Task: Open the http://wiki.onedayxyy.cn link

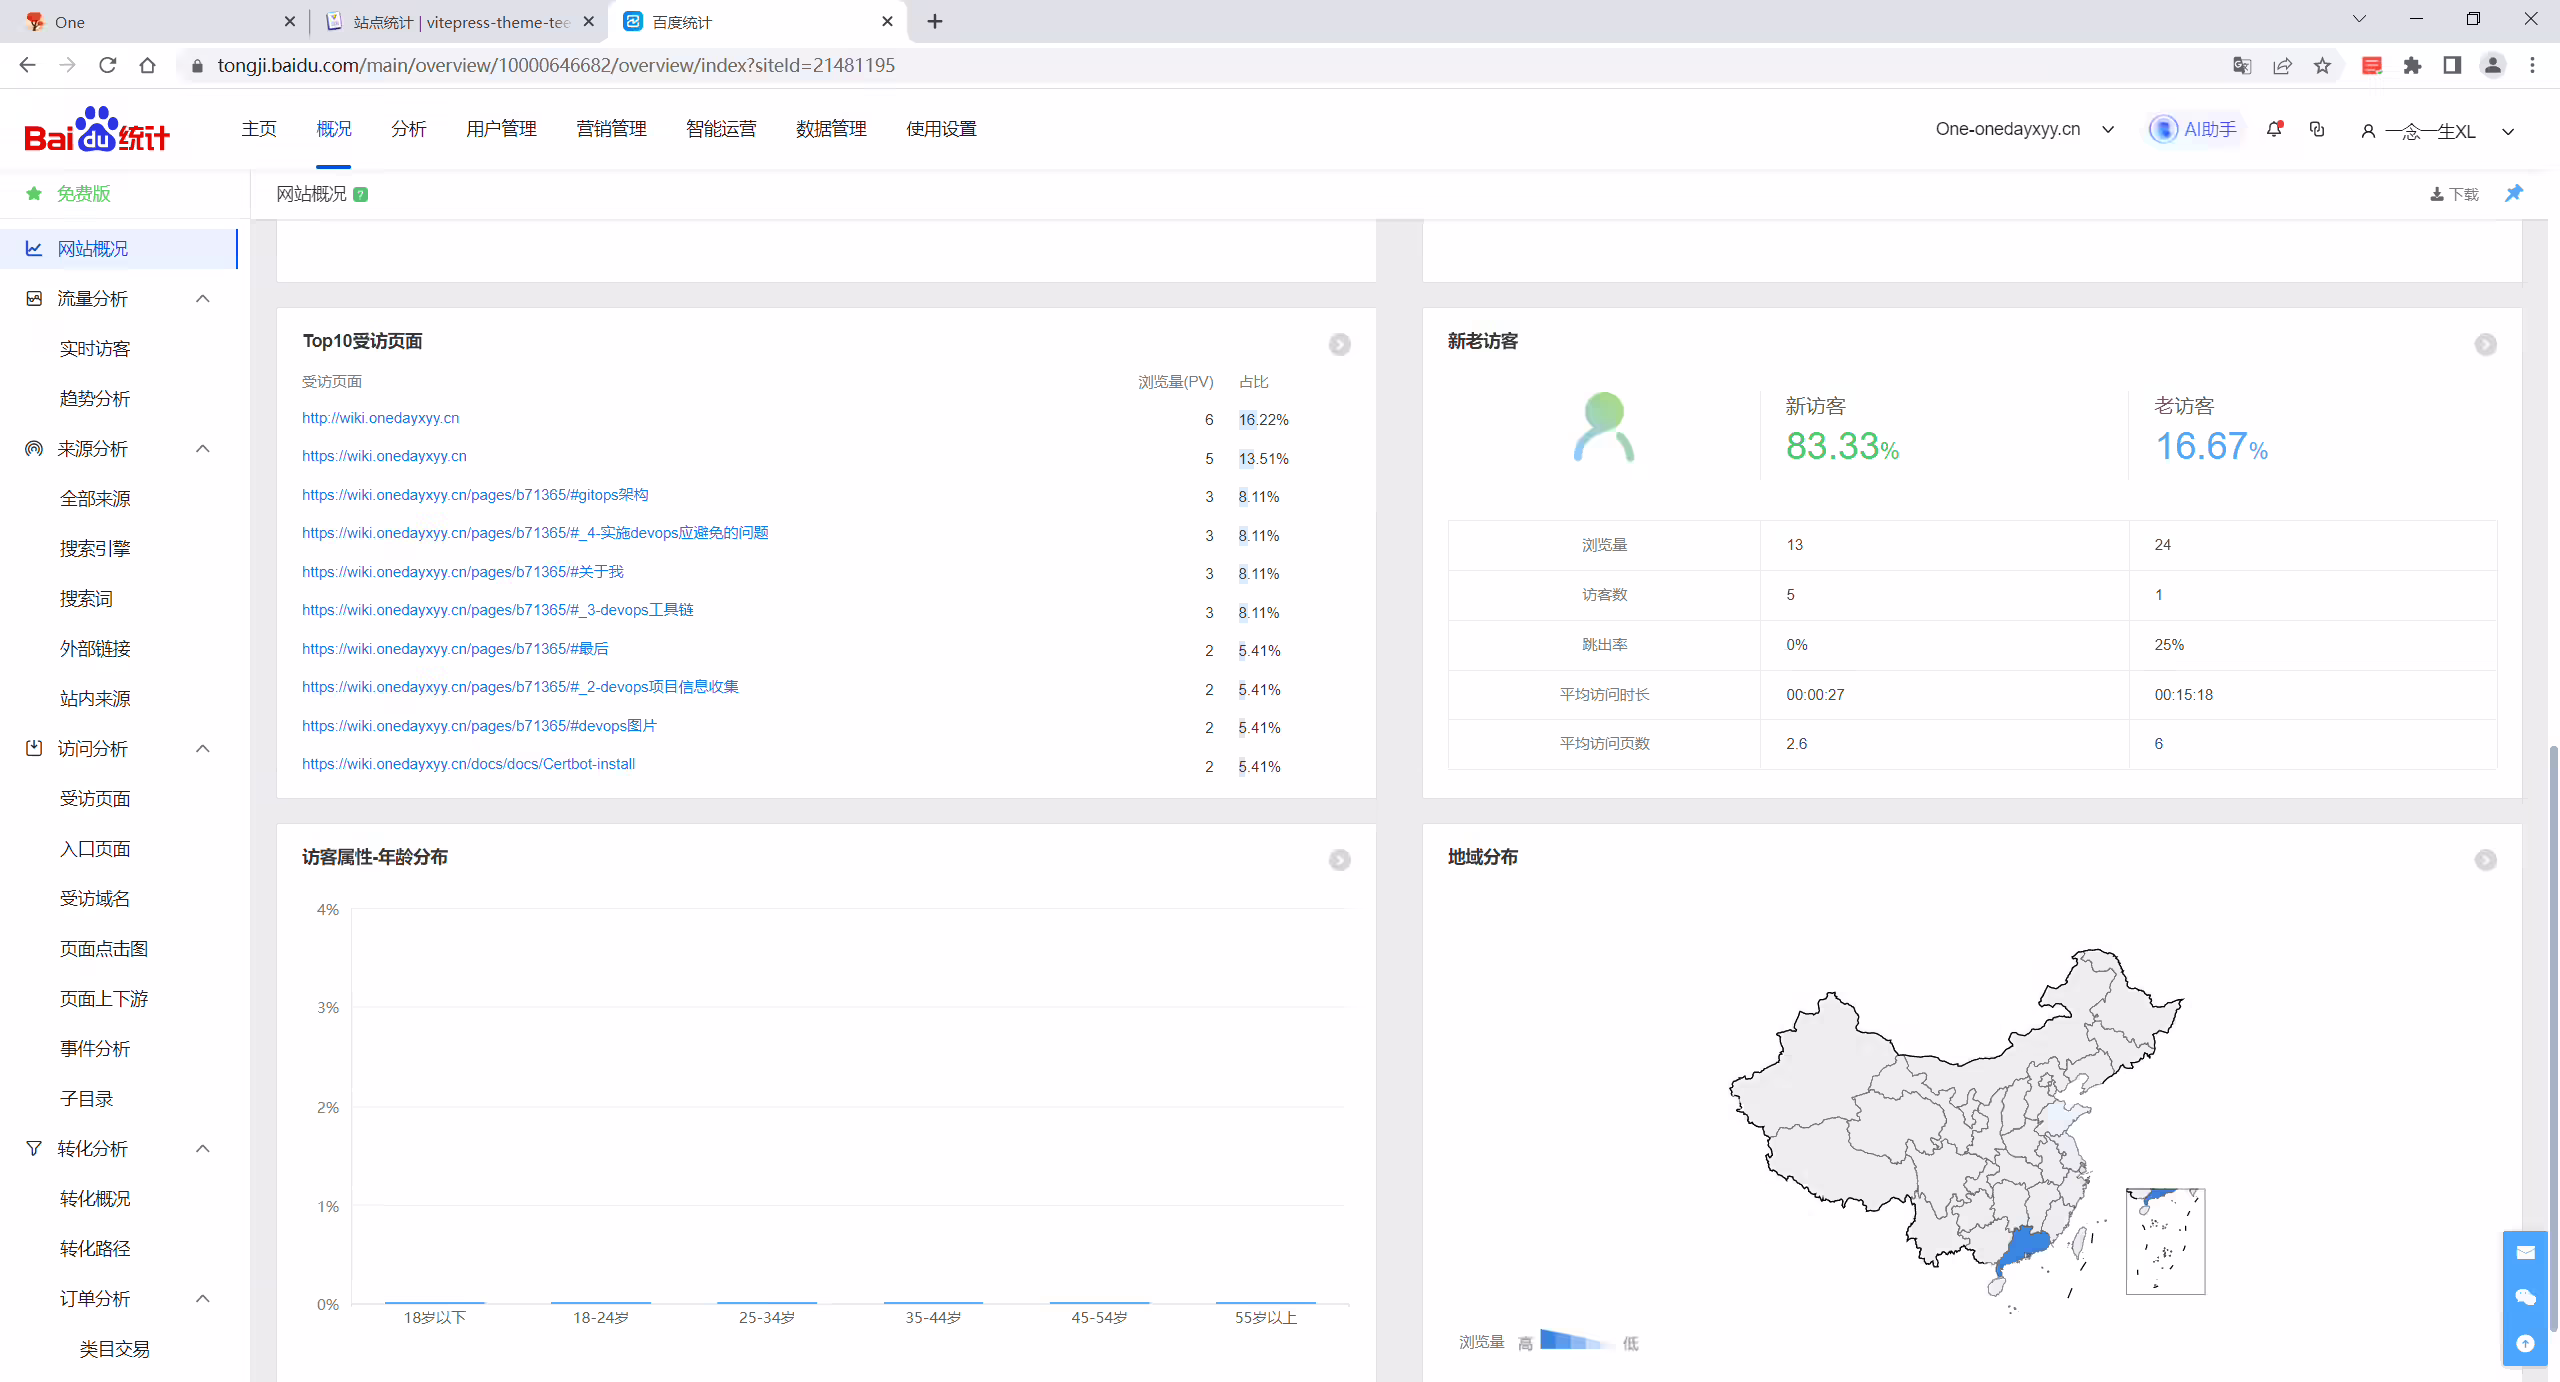Action: [x=381, y=418]
